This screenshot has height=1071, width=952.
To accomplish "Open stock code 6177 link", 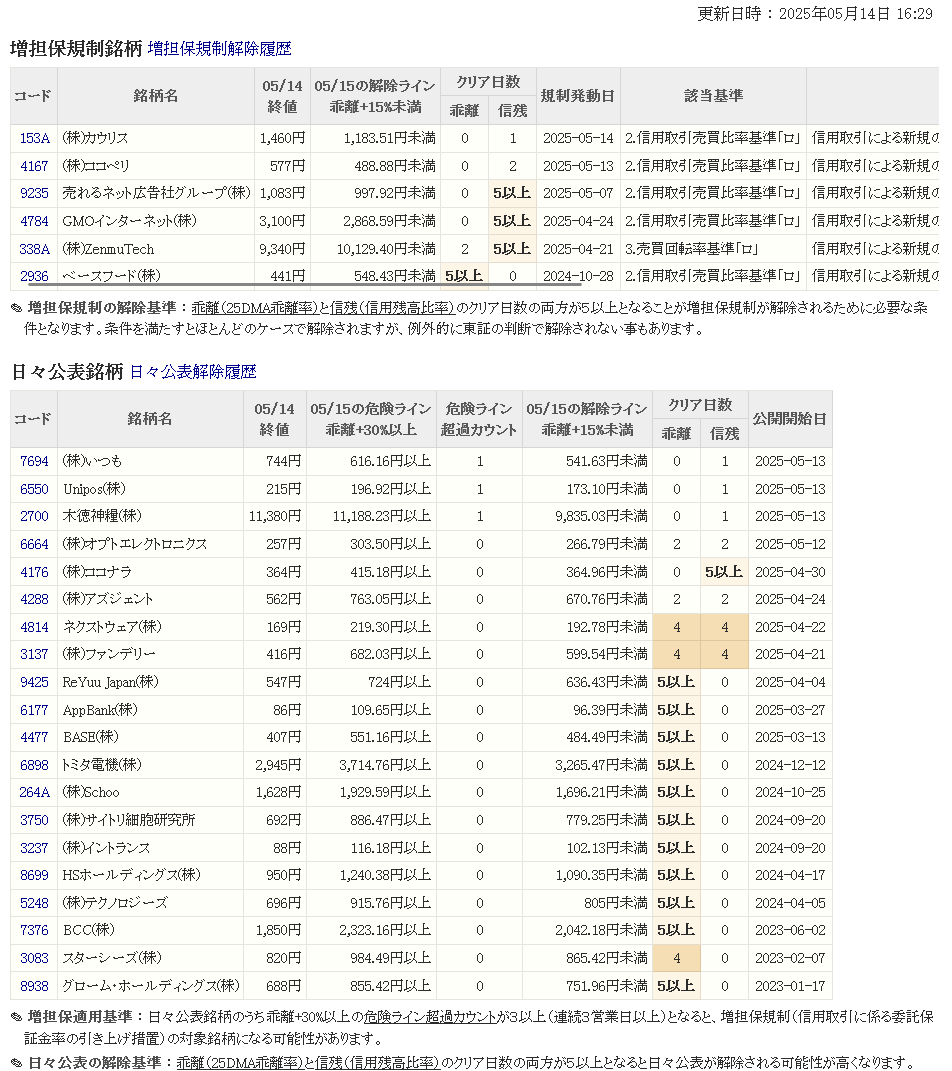I will (x=34, y=710).
